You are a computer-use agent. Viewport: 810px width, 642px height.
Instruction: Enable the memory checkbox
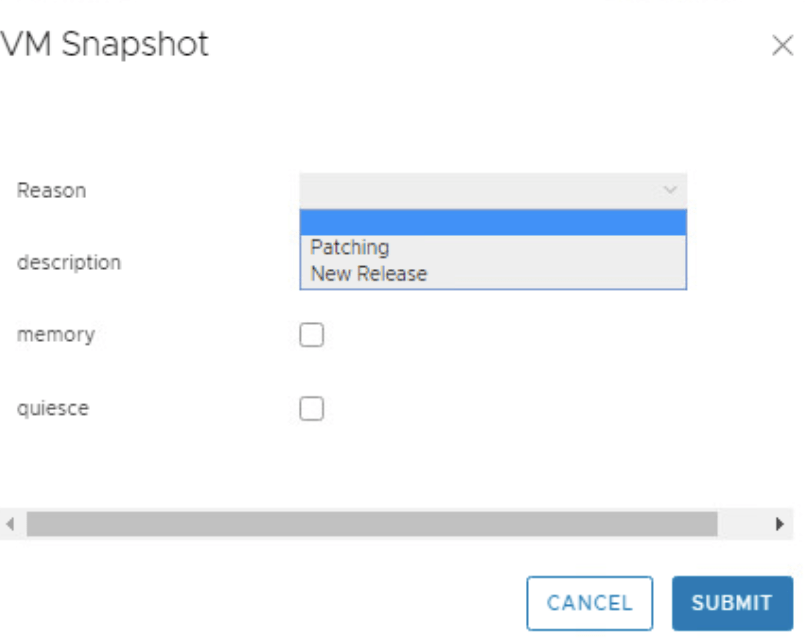pos(312,336)
